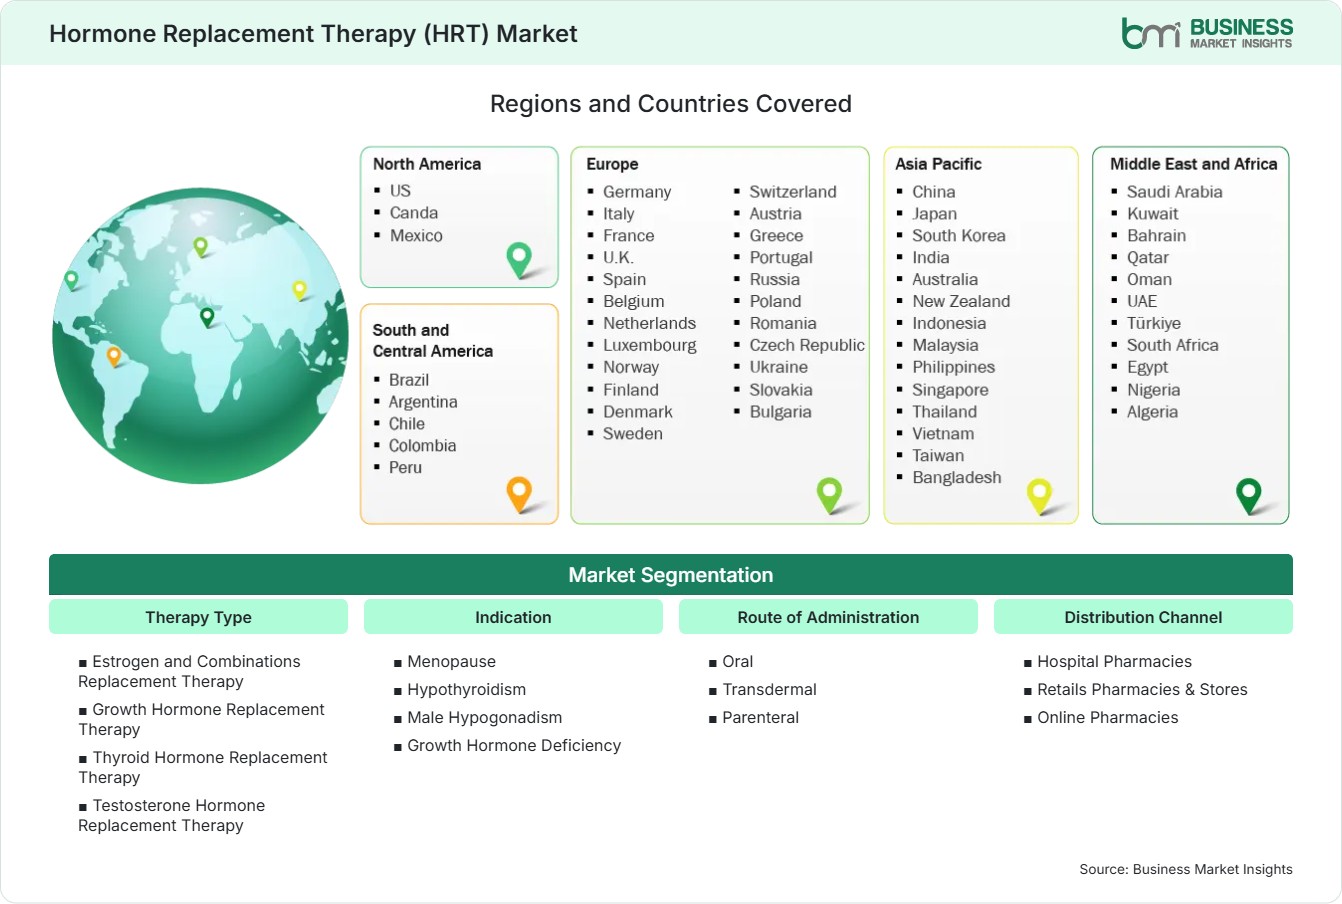The image size is (1342, 904).
Task: Click 'Testosterone Hormone Replacement Therapy' item
Action: [x=172, y=816]
